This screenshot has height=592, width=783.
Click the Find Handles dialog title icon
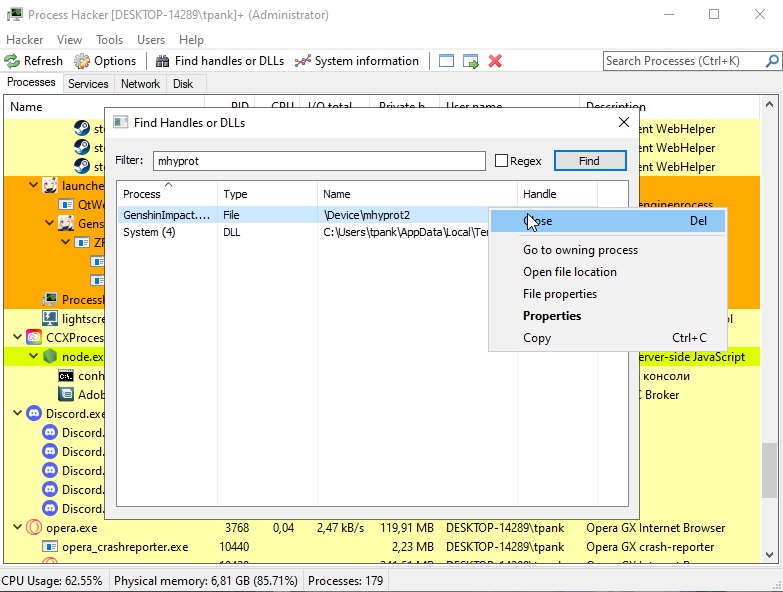click(x=120, y=122)
